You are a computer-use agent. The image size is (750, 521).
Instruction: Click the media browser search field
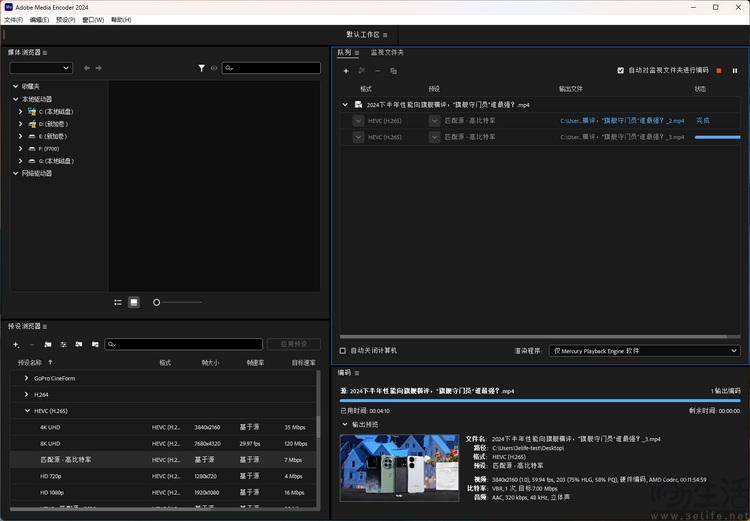coord(271,68)
